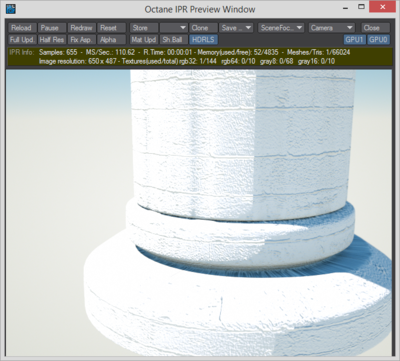Image resolution: width=400 pixels, height=361 pixels.
Task: Toggle Fix Aspect option
Action: point(82,40)
